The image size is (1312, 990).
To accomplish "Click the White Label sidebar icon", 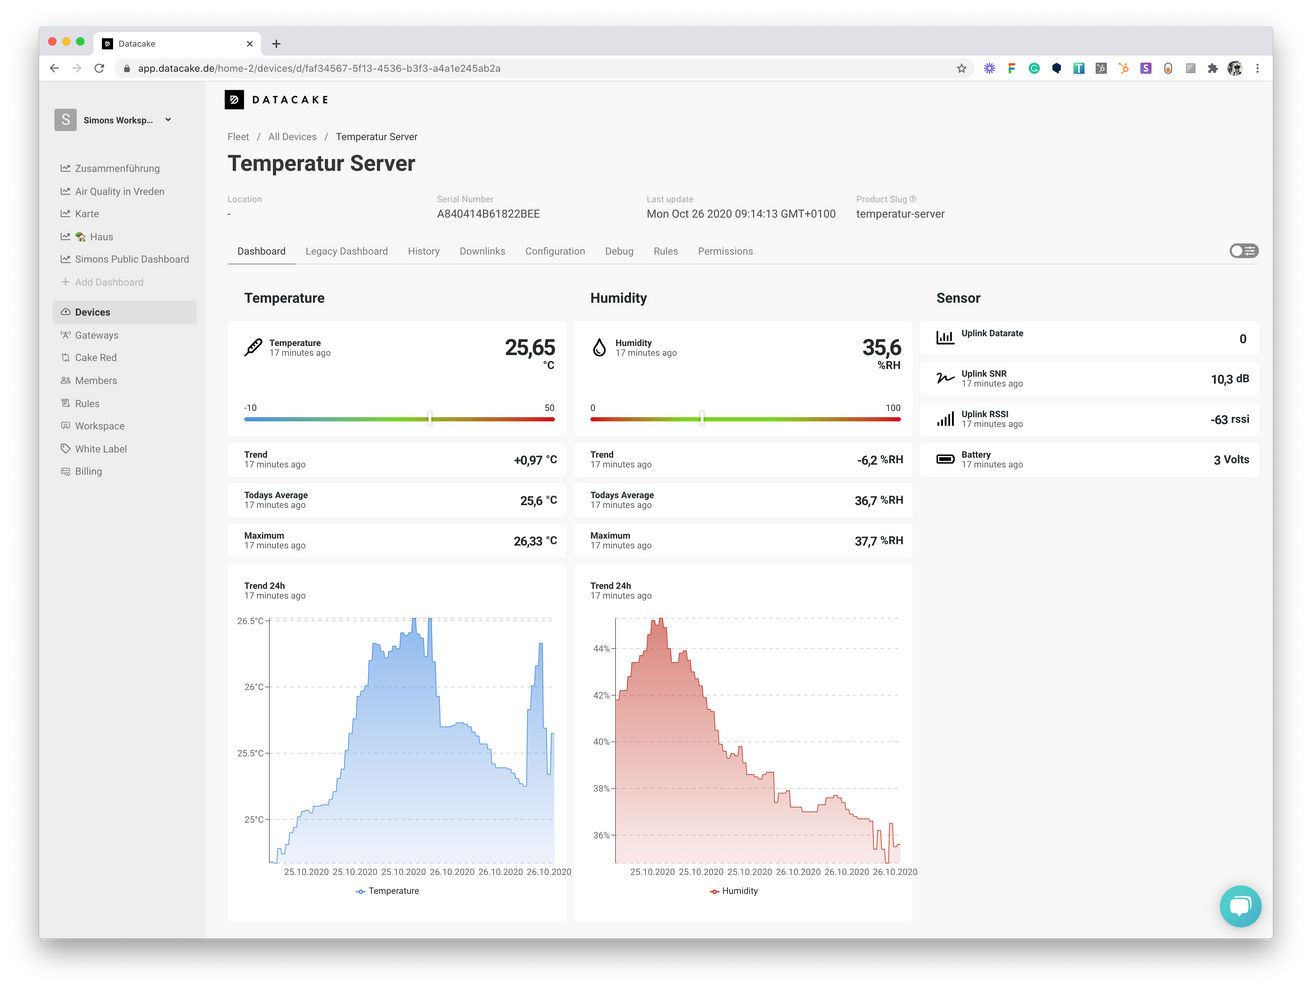I will (x=65, y=448).
